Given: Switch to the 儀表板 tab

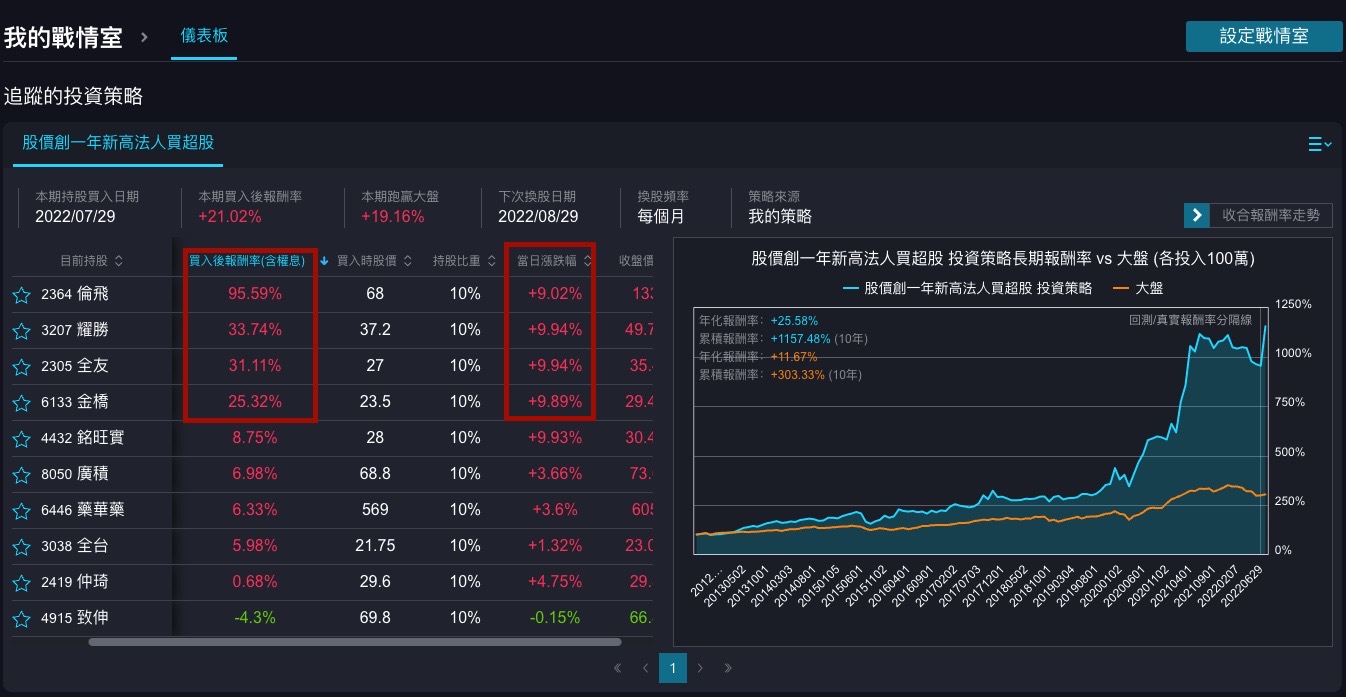Looking at the screenshot, I should coord(204,36).
